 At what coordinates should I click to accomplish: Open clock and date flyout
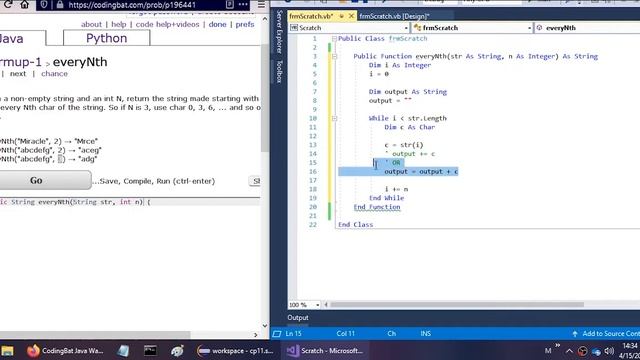(x=629, y=351)
